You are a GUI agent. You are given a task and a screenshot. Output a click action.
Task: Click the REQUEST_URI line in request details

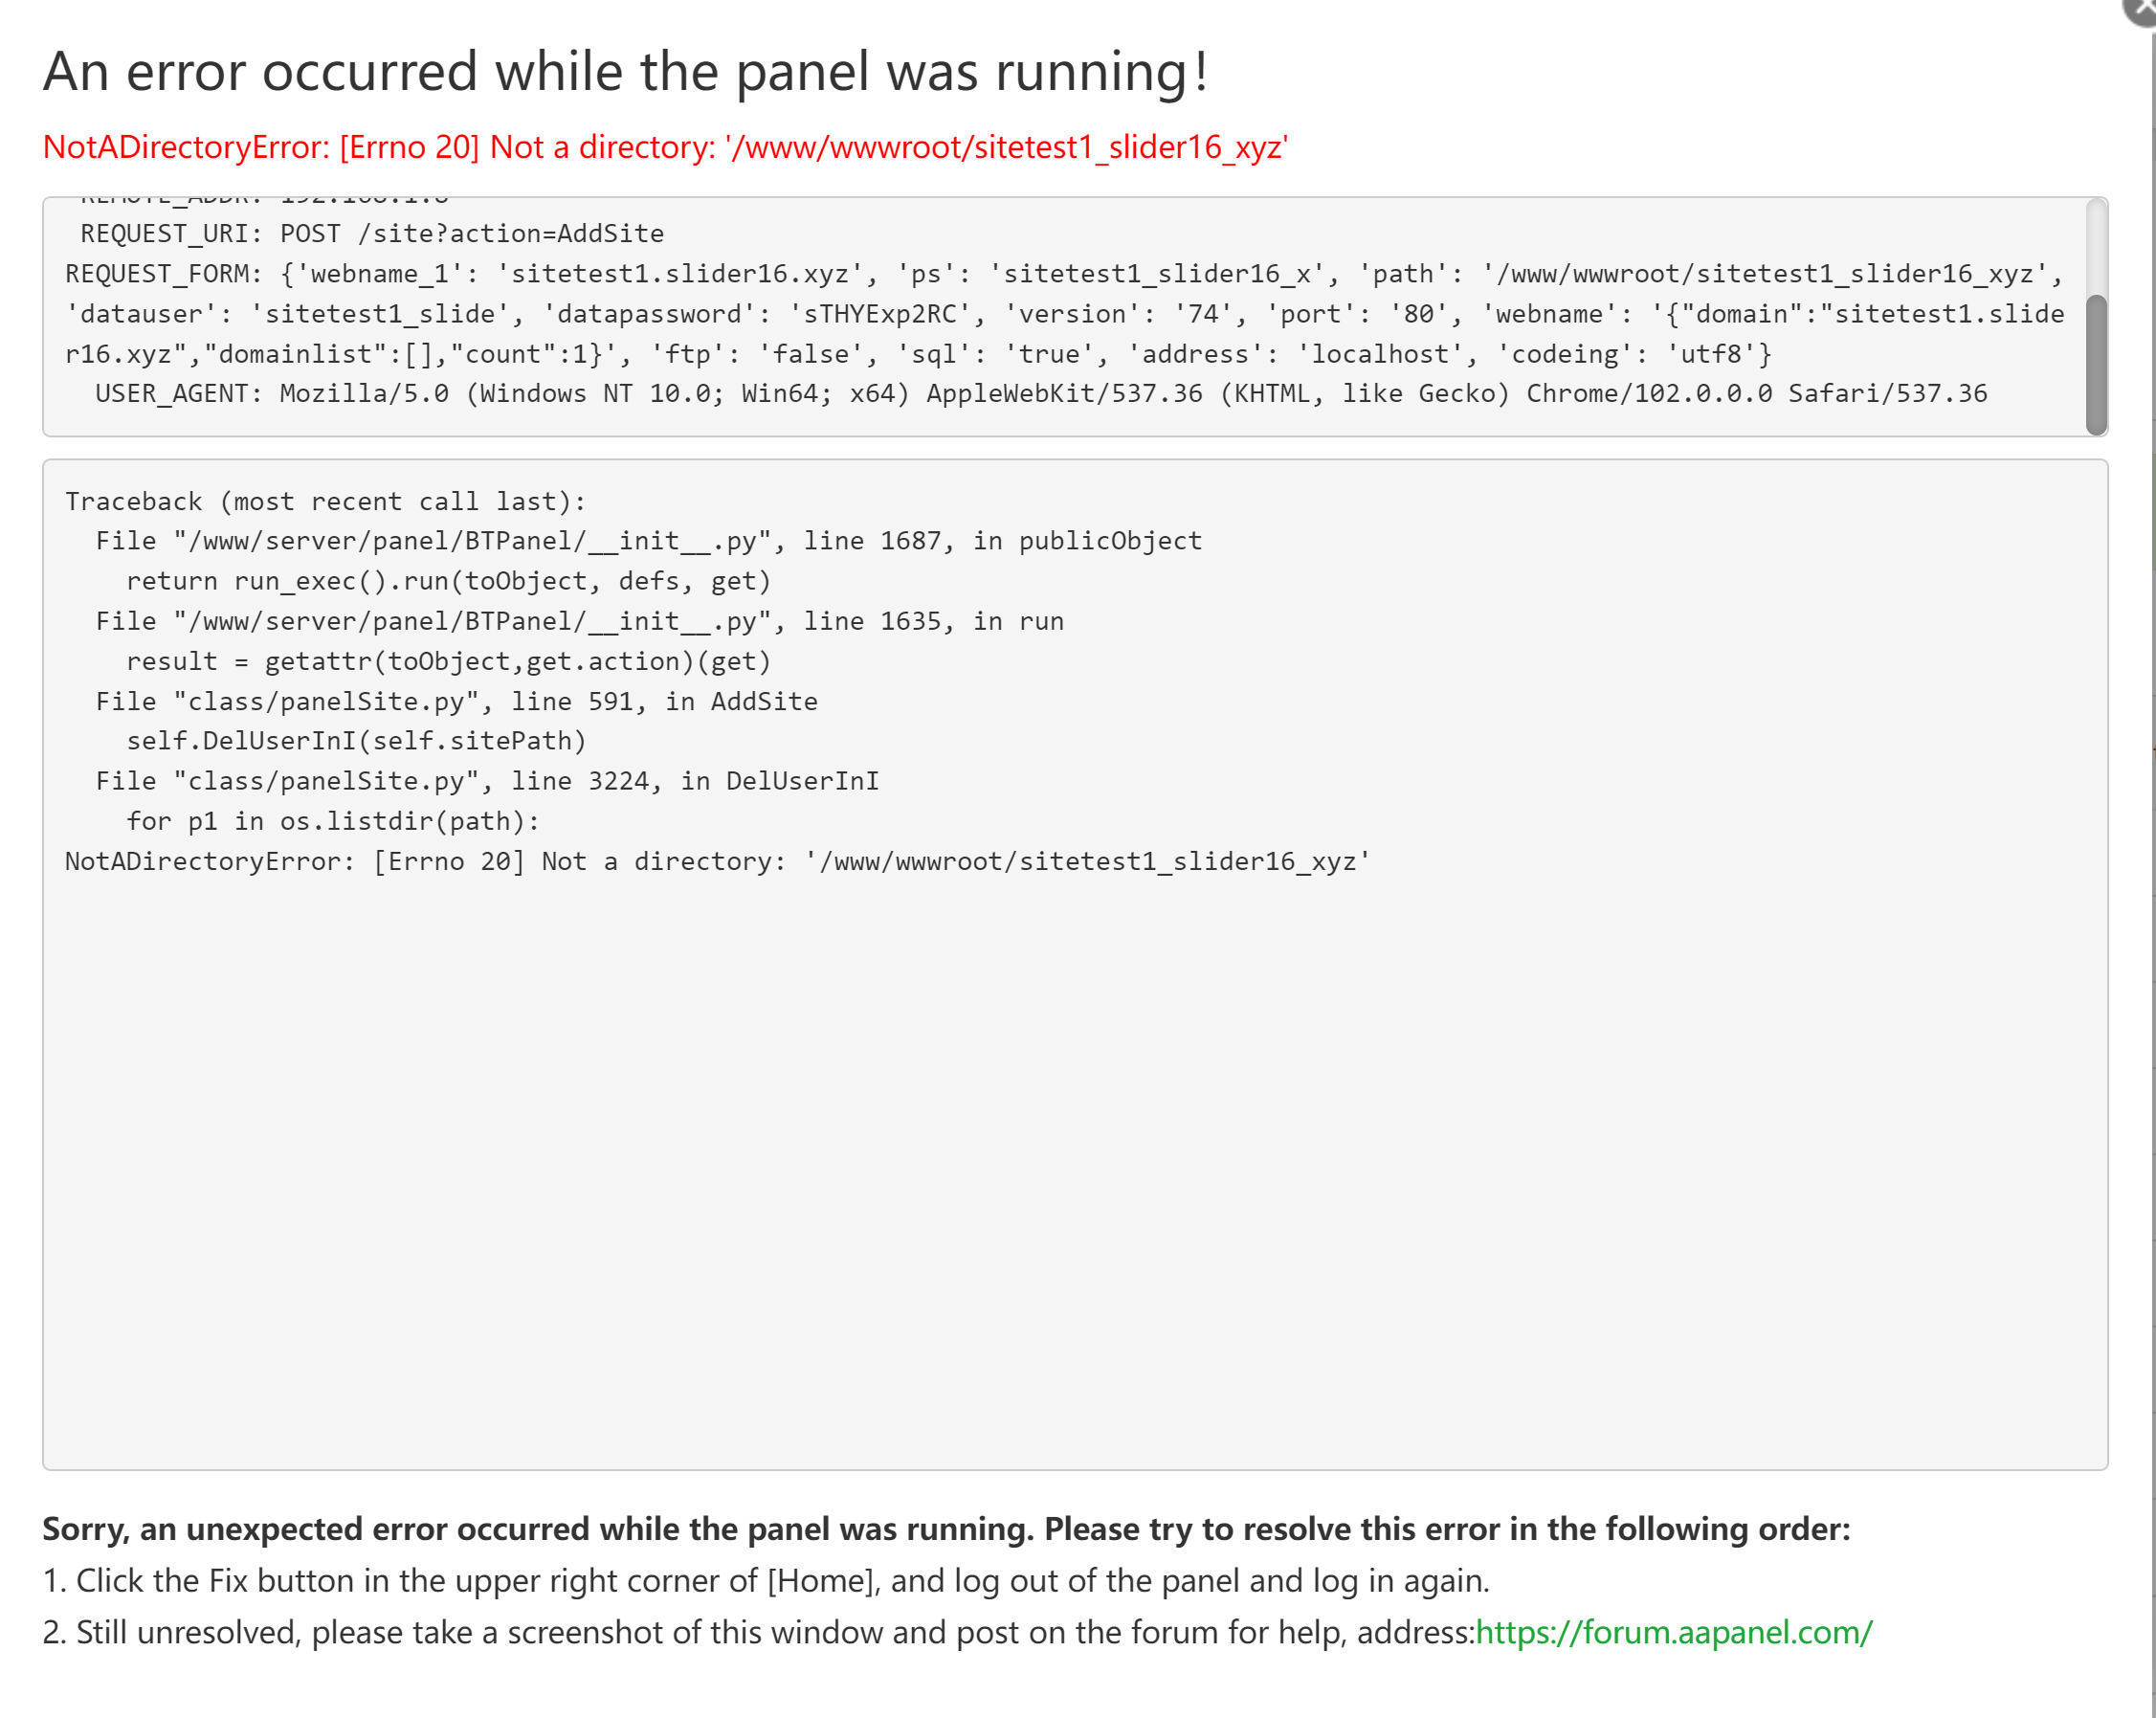click(x=372, y=234)
